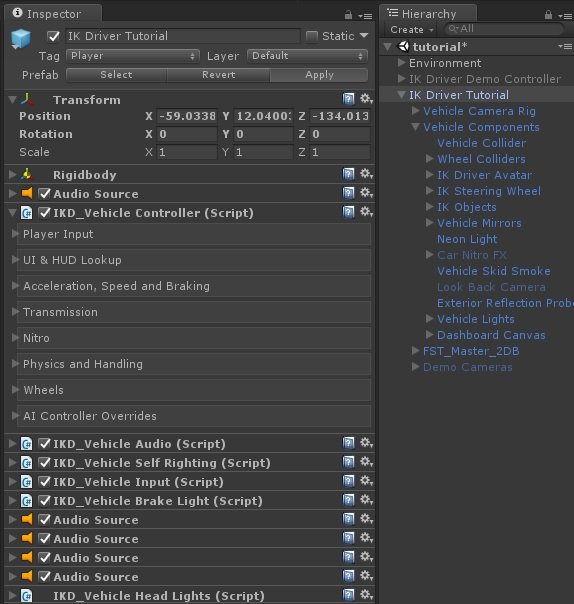
Task: Click the prefab Apply button
Action: (319, 75)
